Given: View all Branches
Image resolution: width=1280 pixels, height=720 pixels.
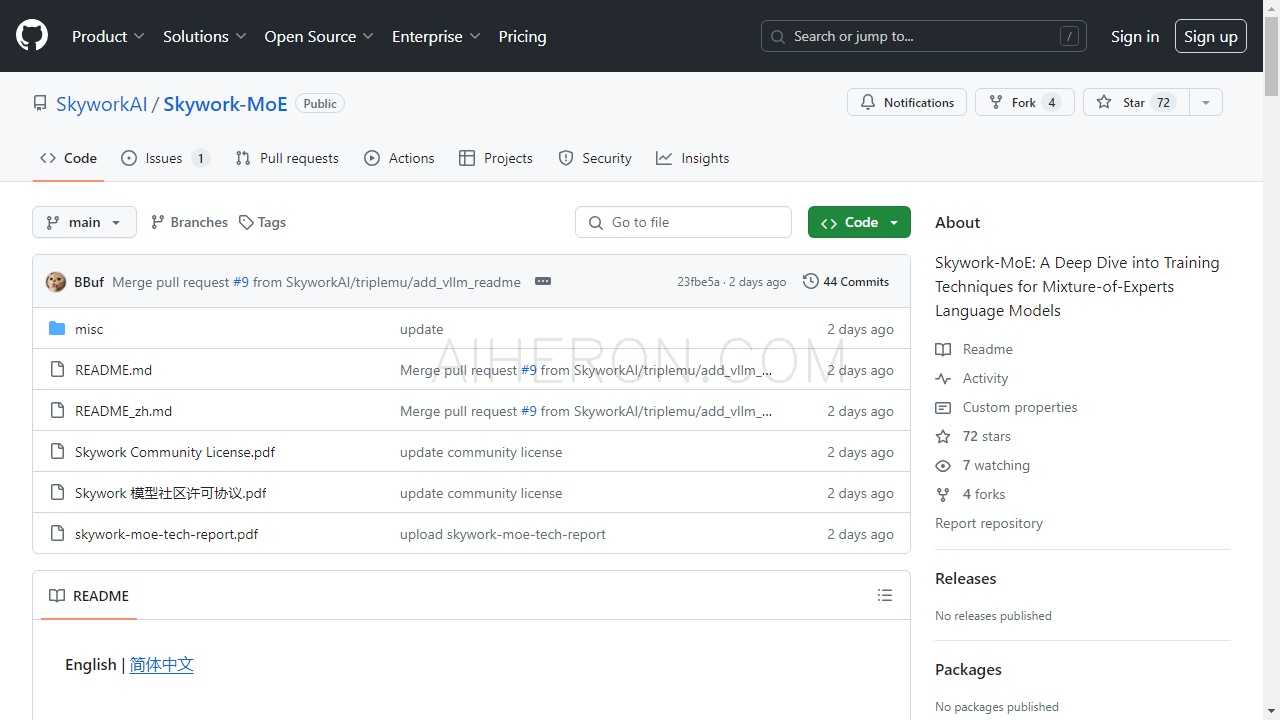Looking at the screenshot, I should click(189, 222).
